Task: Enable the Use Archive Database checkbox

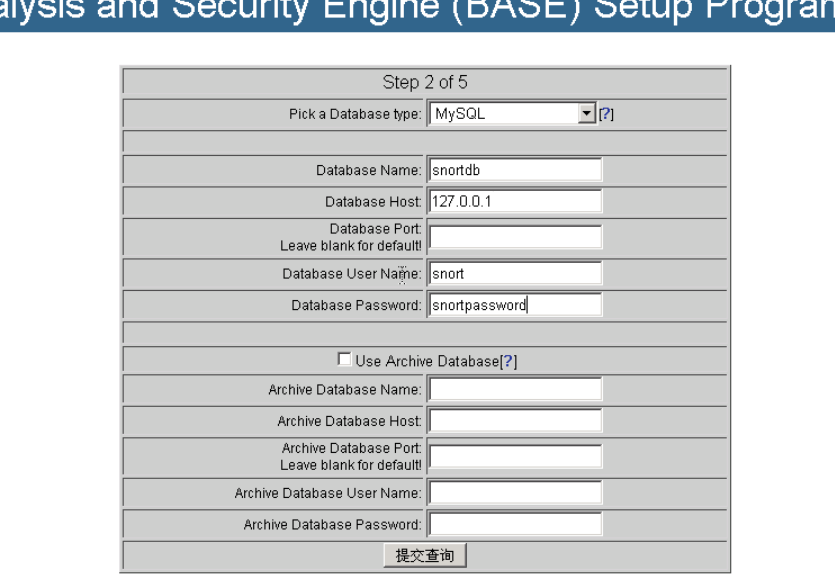Action: pyautogui.click(x=345, y=360)
